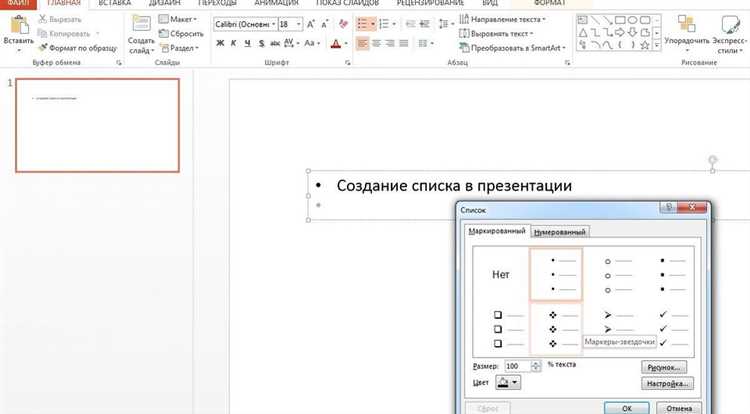Toggle bulleted list button in ribbon
The width and height of the screenshot is (750, 414).
tap(363, 24)
